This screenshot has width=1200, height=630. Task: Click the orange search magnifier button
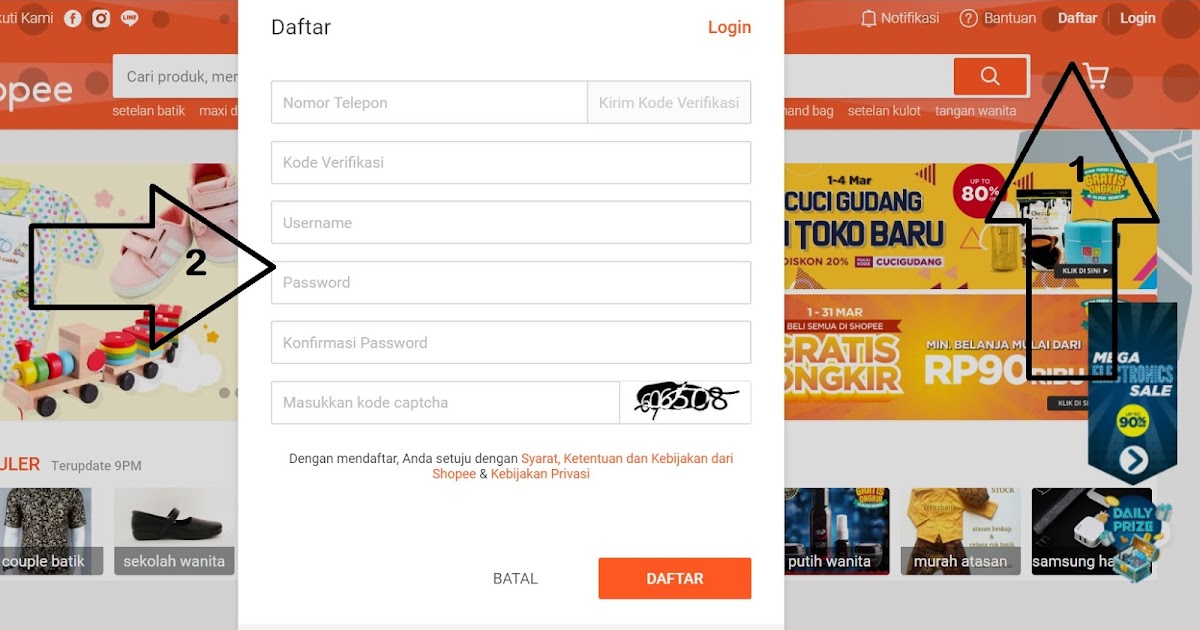click(x=991, y=76)
